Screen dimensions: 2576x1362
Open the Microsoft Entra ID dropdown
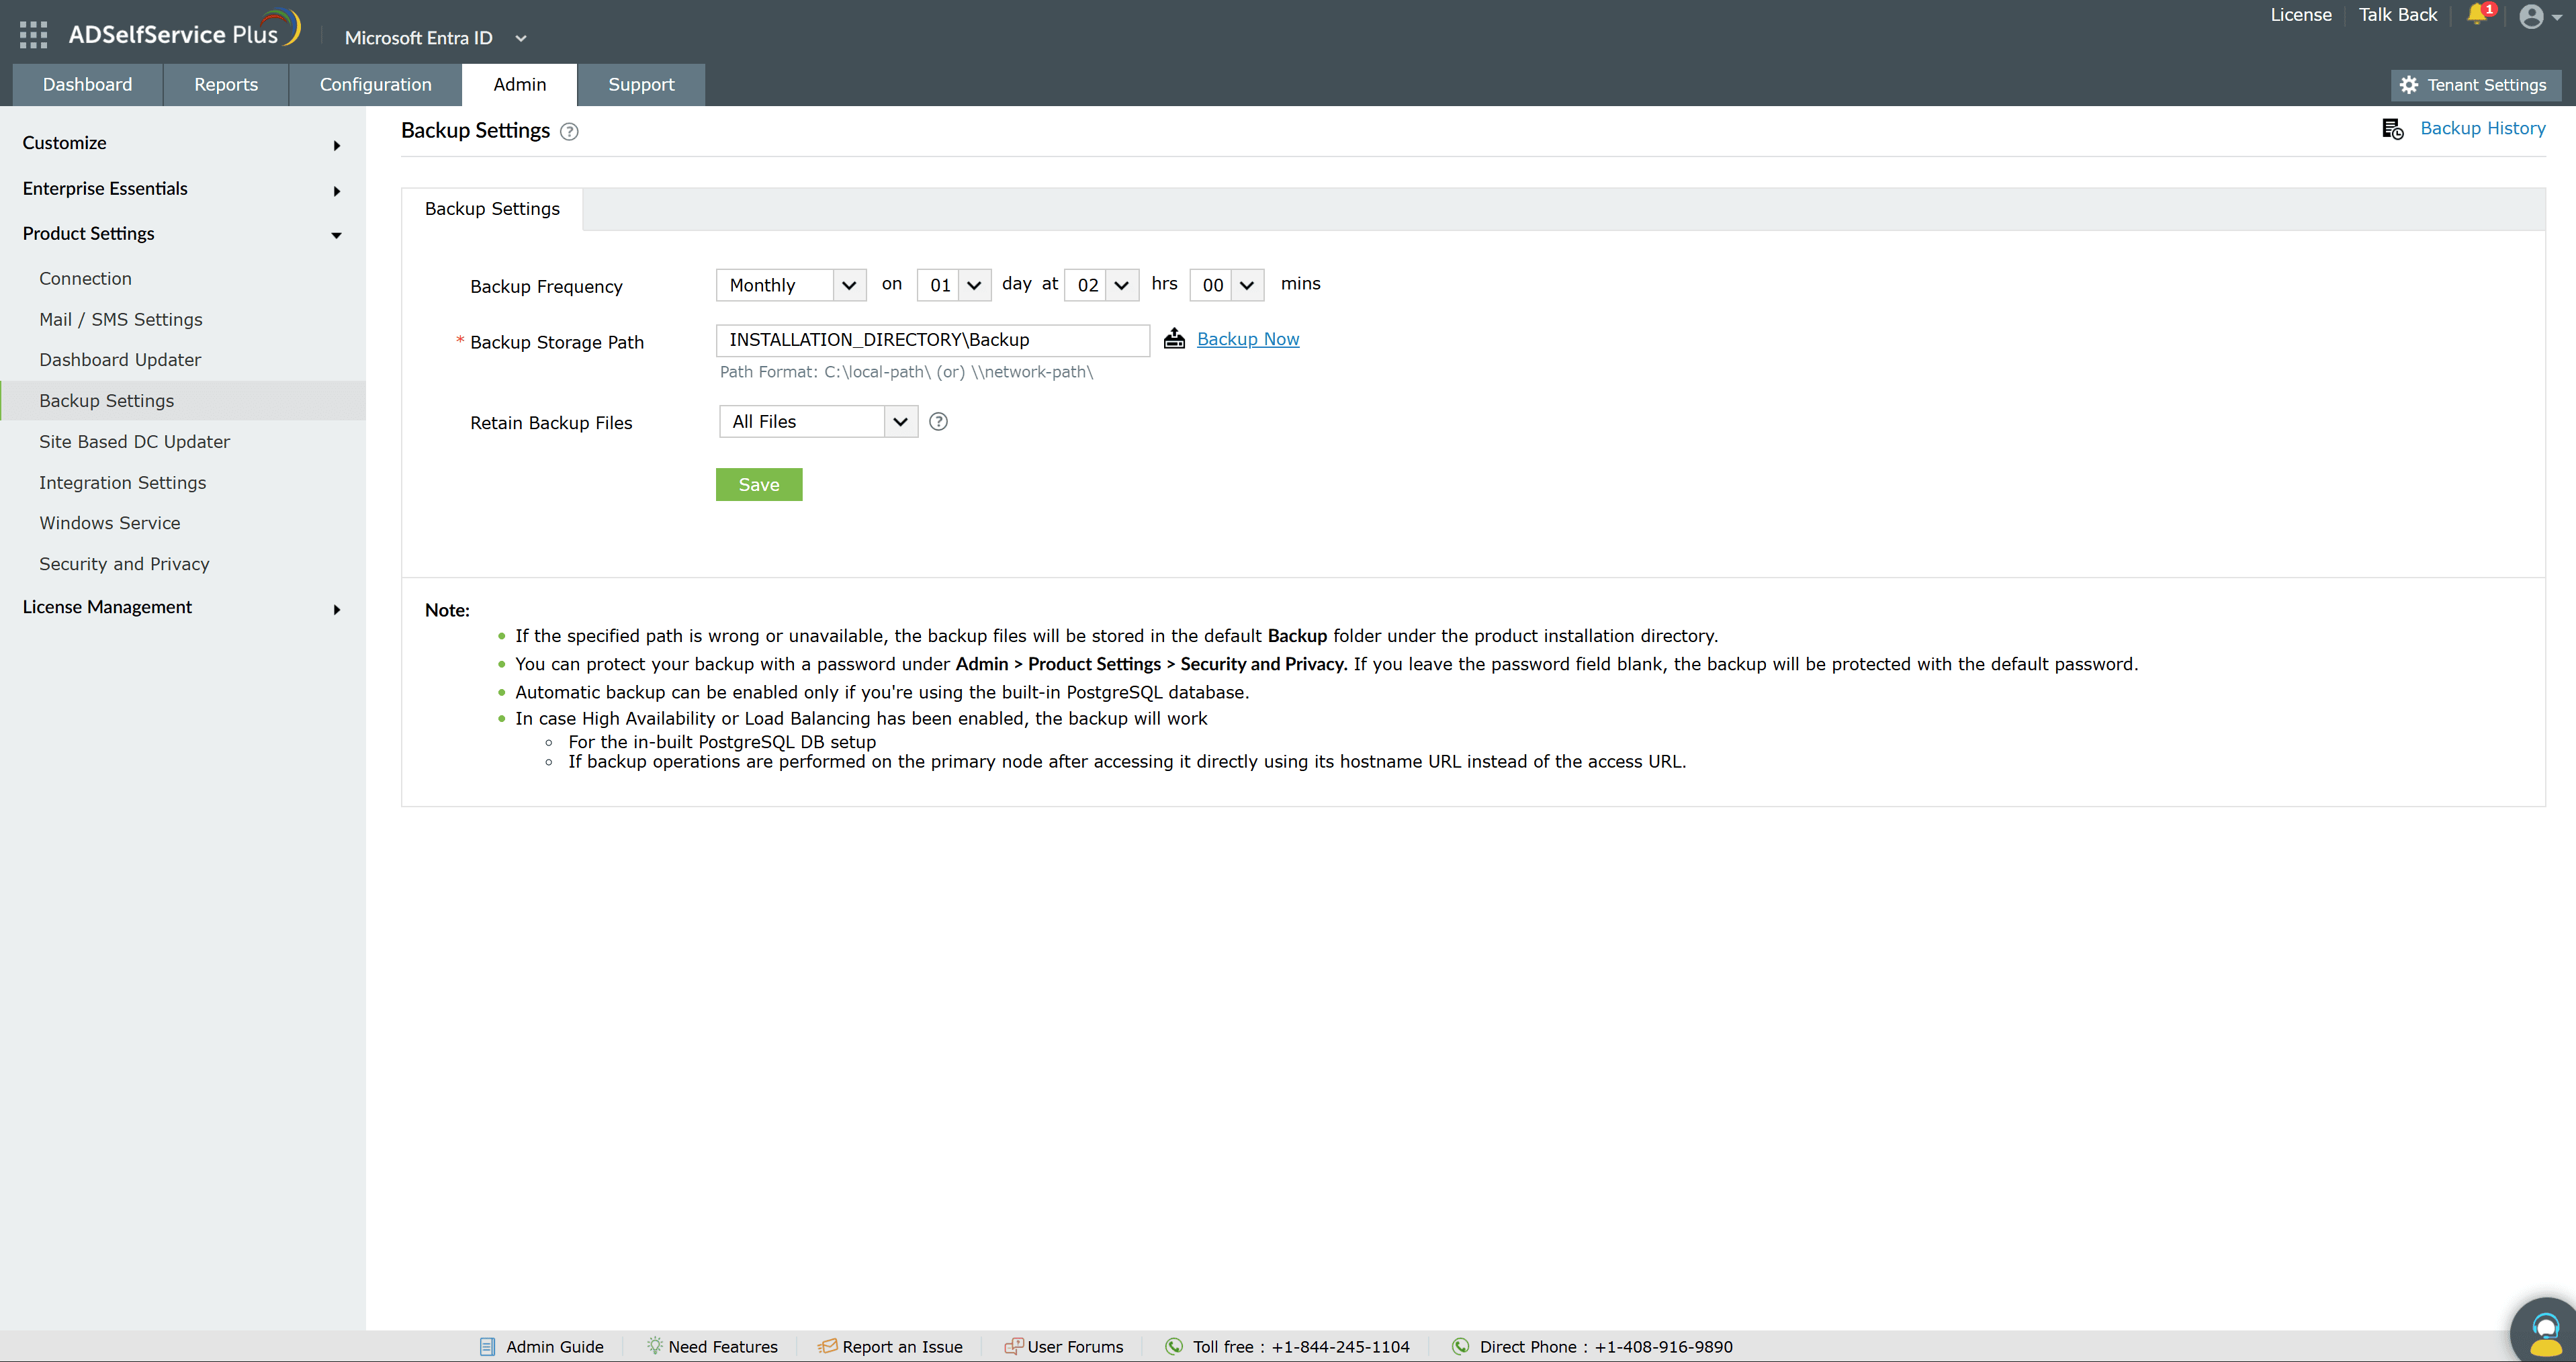pyautogui.click(x=436, y=38)
